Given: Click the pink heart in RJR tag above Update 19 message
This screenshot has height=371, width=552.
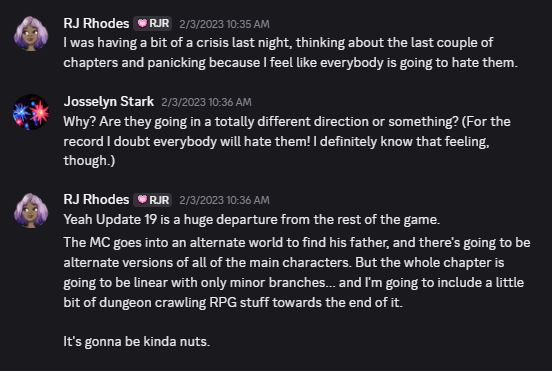Looking at the screenshot, I should [x=142, y=200].
